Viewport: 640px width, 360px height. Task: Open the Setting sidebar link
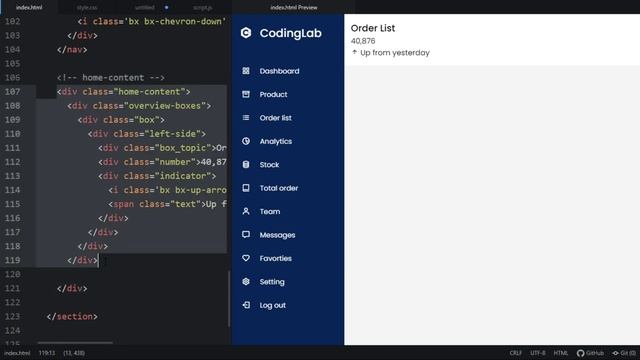(272, 282)
